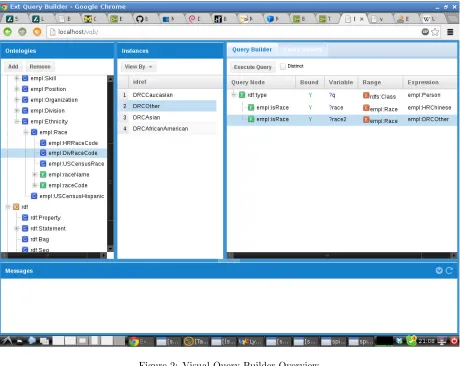Close the active browser tab
Image resolution: width=460 pixels, height=366 pixels.
point(361,19)
